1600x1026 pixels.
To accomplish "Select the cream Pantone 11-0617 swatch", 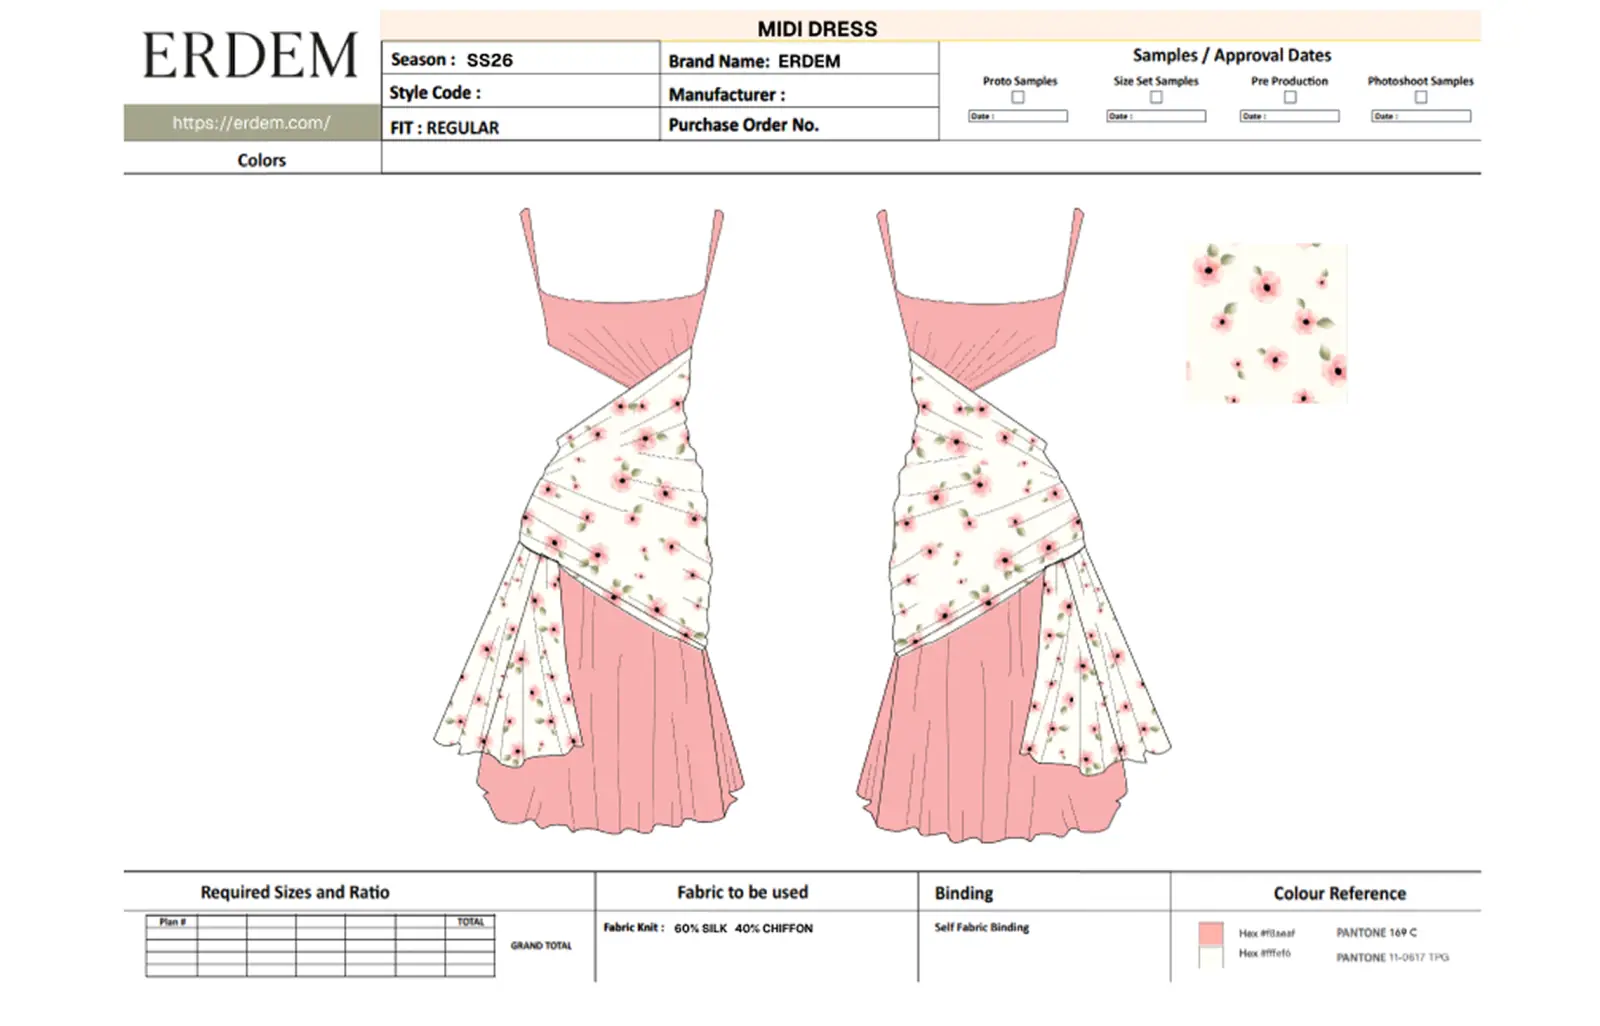I will pyautogui.click(x=1211, y=957).
